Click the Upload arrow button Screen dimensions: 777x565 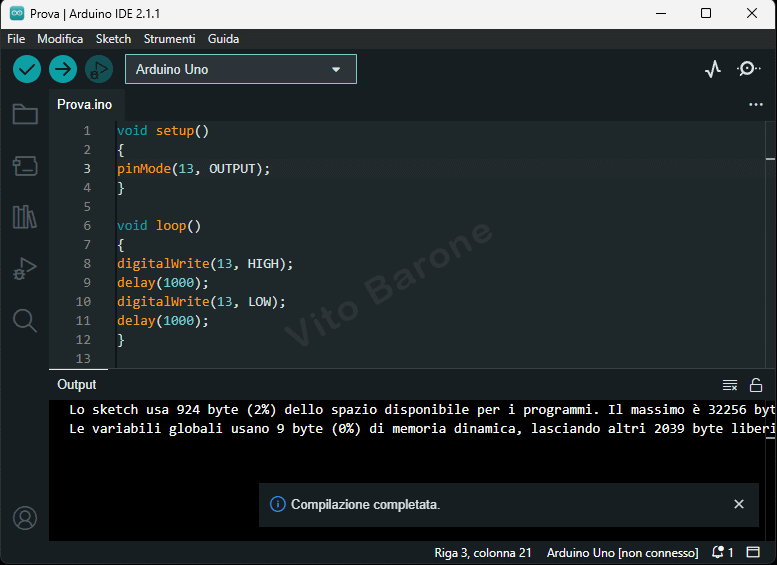(x=63, y=69)
